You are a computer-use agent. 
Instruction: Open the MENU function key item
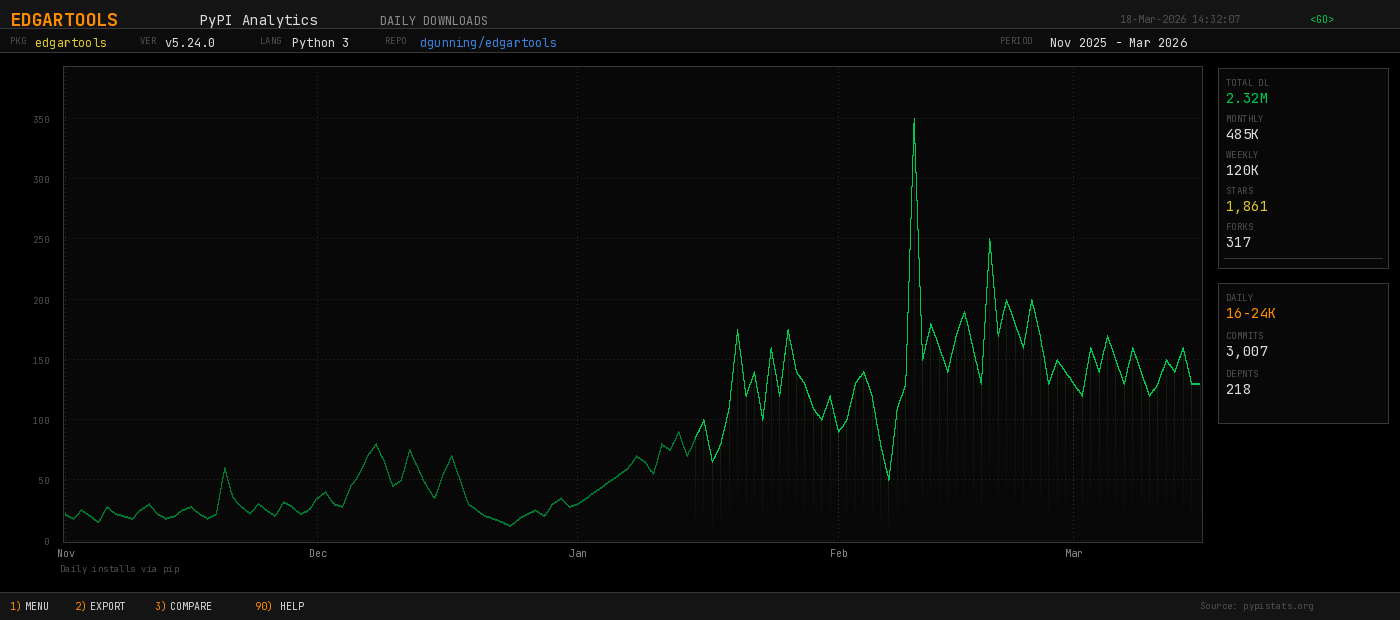click(x=30, y=606)
